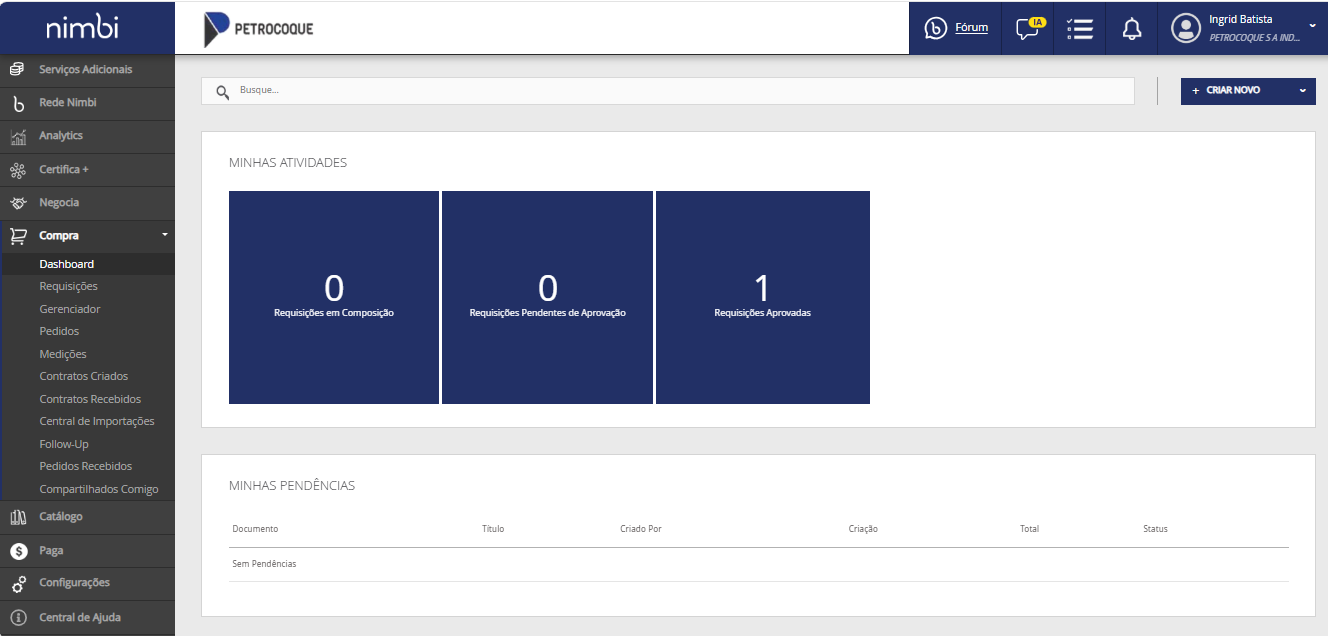Open the Rede Nimbi menu label
The height and width of the screenshot is (636, 1328).
point(68,103)
